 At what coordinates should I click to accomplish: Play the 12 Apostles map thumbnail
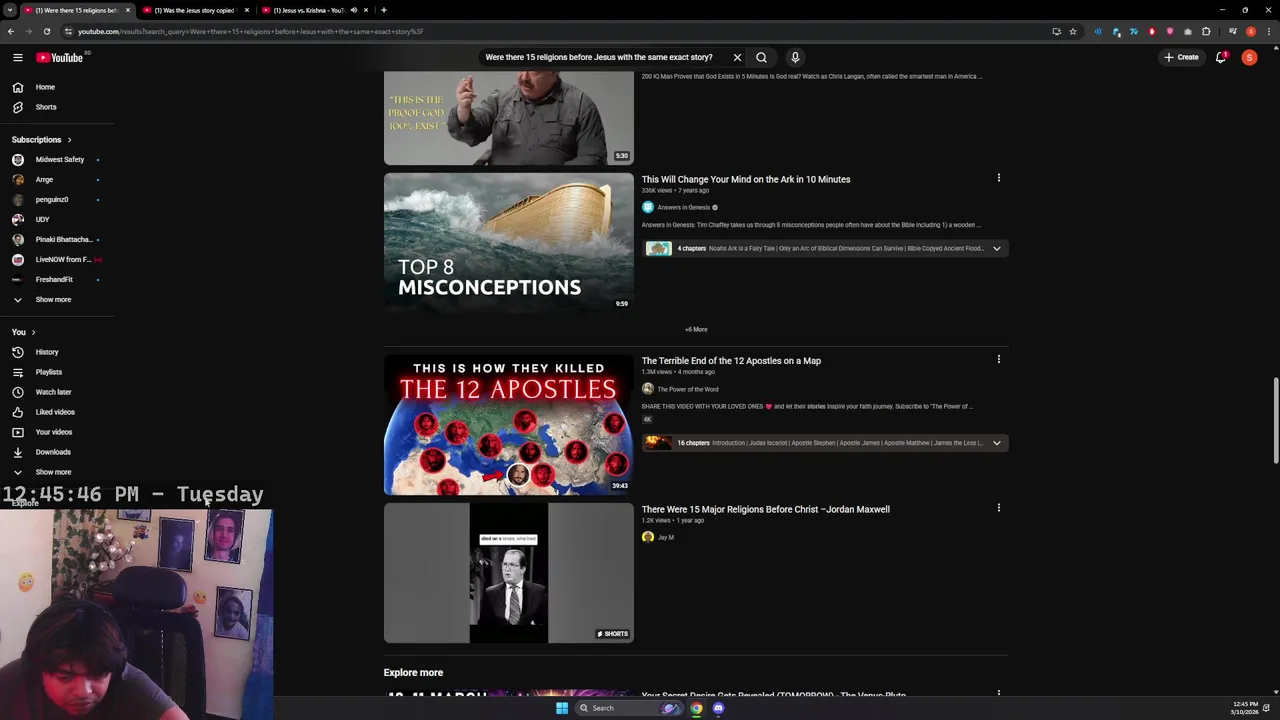(508, 425)
